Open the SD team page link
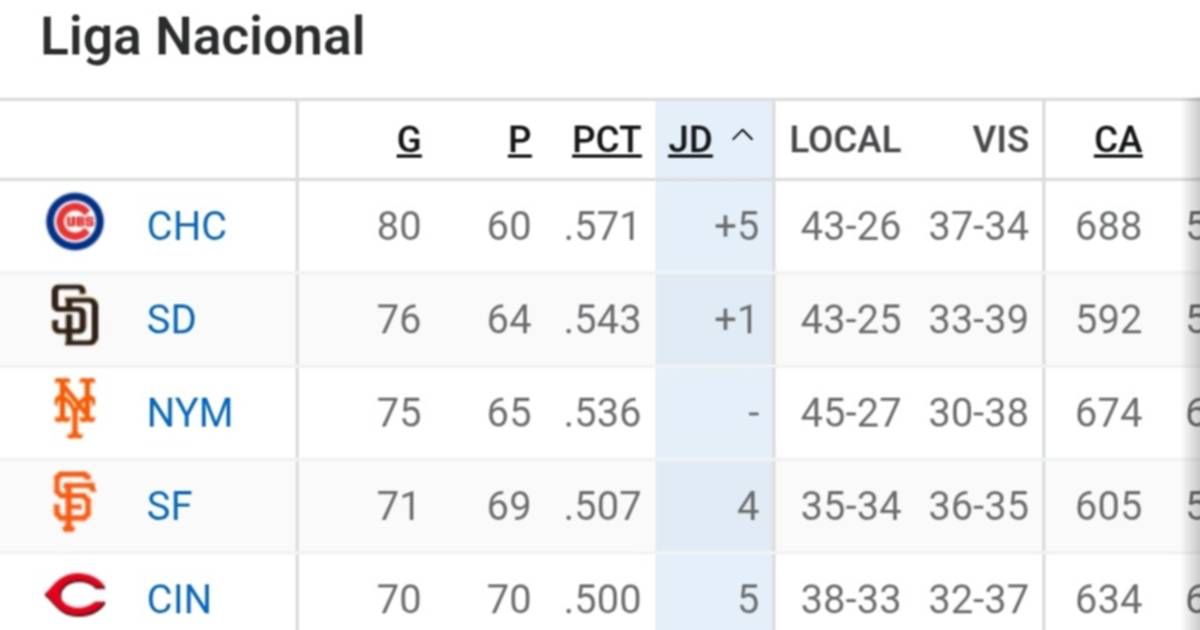This screenshot has width=1200, height=630. click(x=171, y=319)
